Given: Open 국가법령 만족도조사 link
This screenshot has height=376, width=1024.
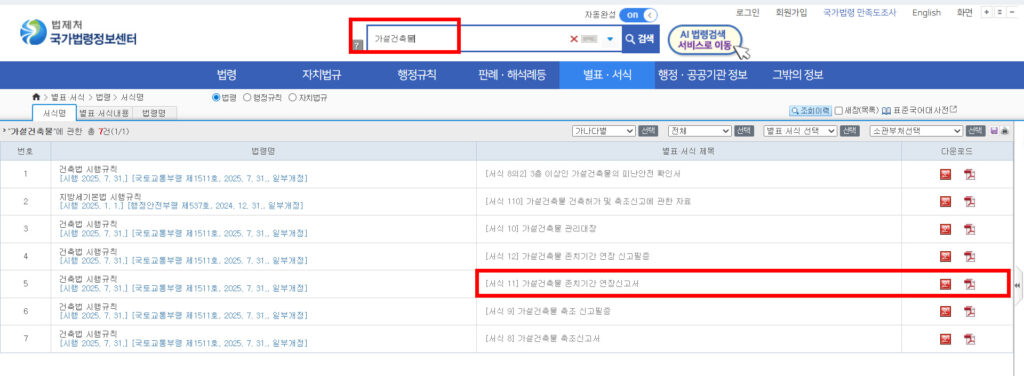Looking at the screenshot, I should 859,12.
